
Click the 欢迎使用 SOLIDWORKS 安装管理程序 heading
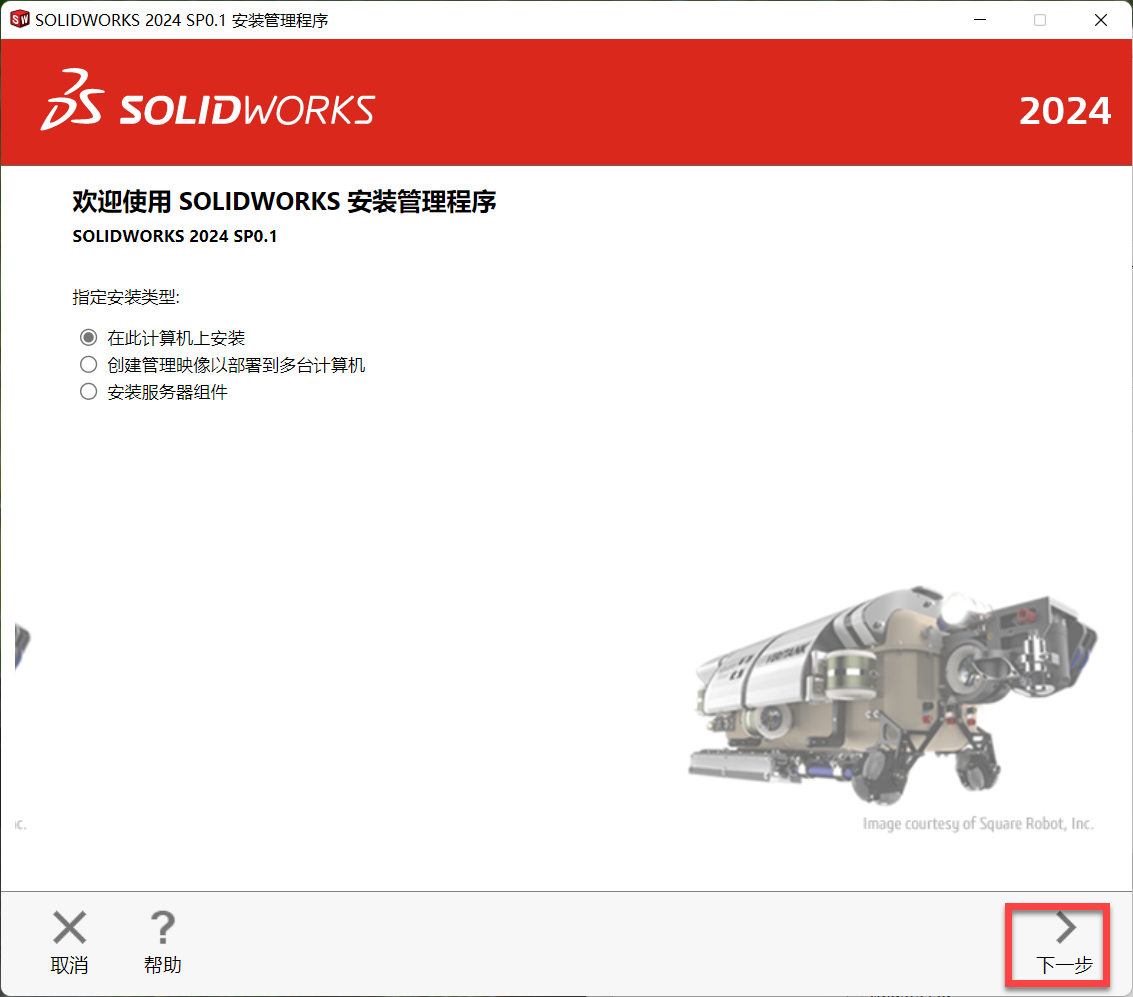coord(284,202)
